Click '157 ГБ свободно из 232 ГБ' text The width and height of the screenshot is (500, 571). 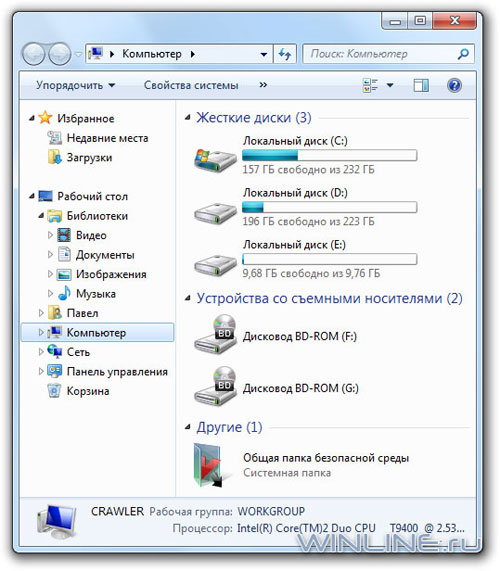point(308,169)
